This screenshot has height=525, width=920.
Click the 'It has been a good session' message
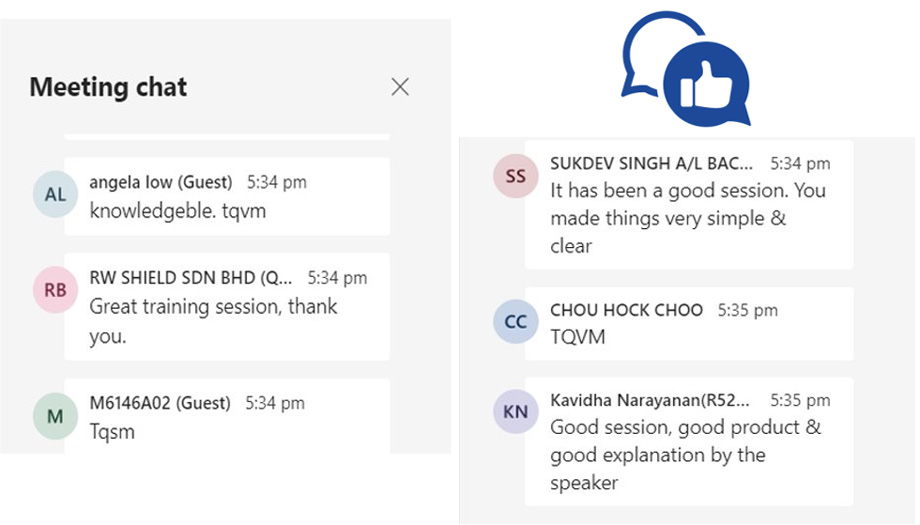(x=688, y=218)
